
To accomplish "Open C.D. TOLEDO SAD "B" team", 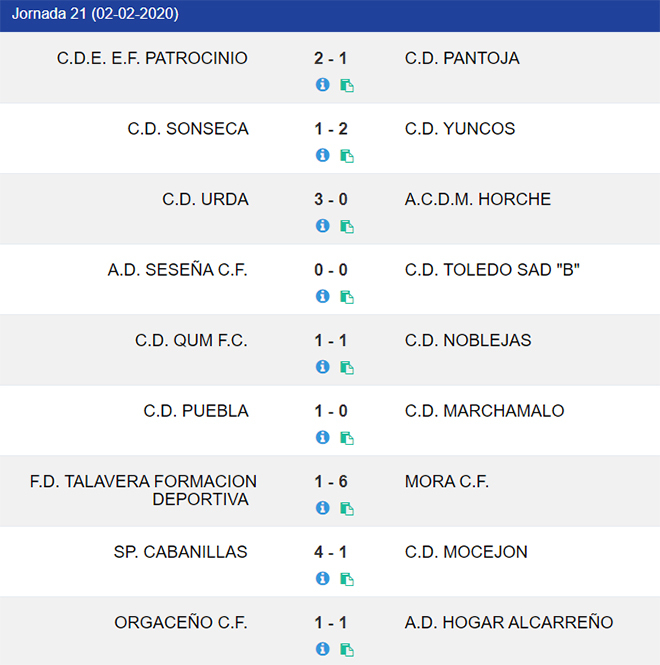I will [x=492, y=270].
